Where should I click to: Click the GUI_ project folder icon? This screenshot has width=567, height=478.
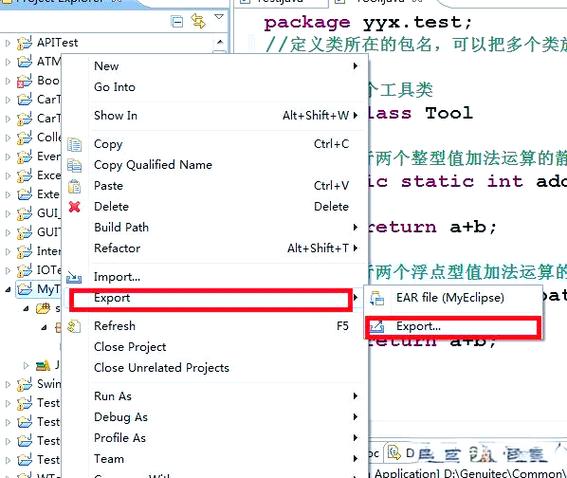coord(25,213)
